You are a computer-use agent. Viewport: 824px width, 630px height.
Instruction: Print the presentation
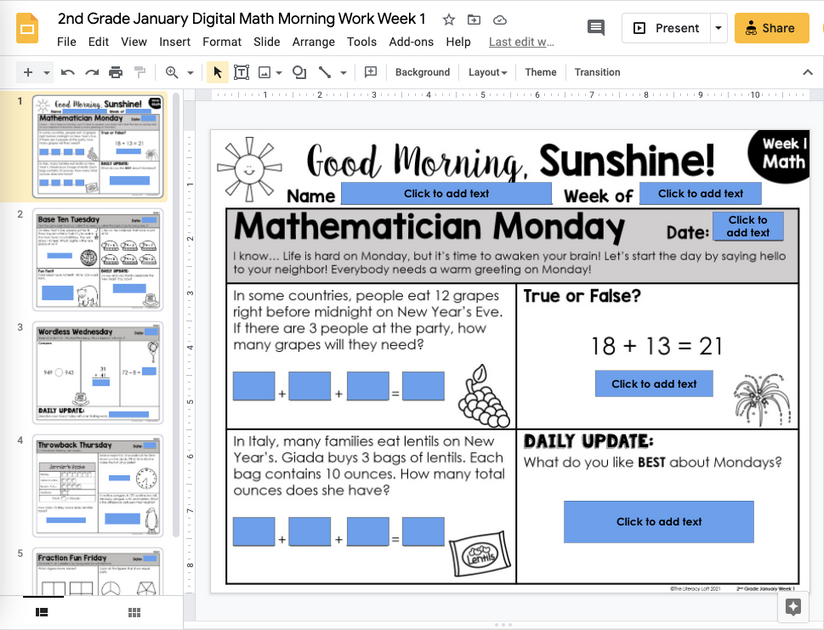point(115,72)
